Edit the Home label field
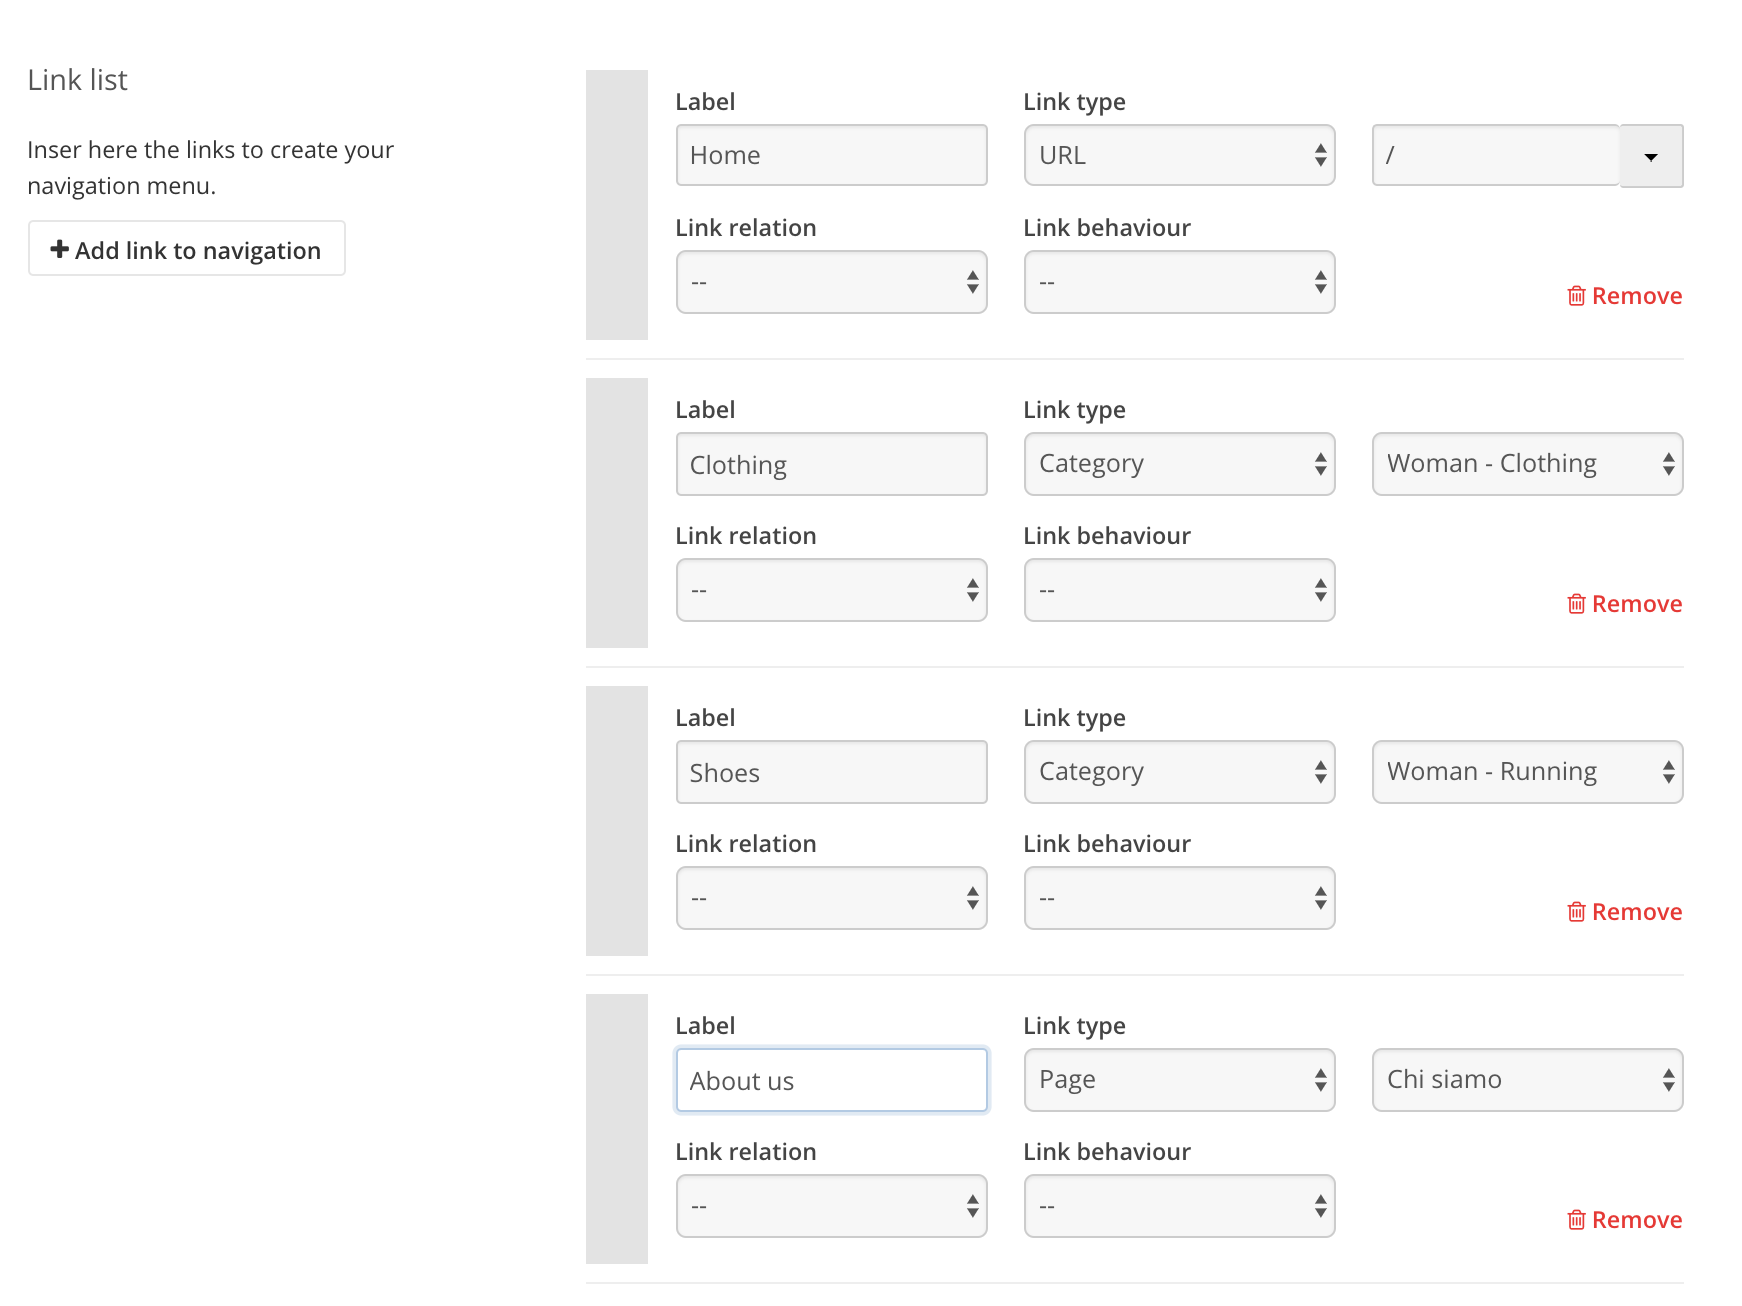Viewport: 1742px width, 1306px height. point(832,155)
